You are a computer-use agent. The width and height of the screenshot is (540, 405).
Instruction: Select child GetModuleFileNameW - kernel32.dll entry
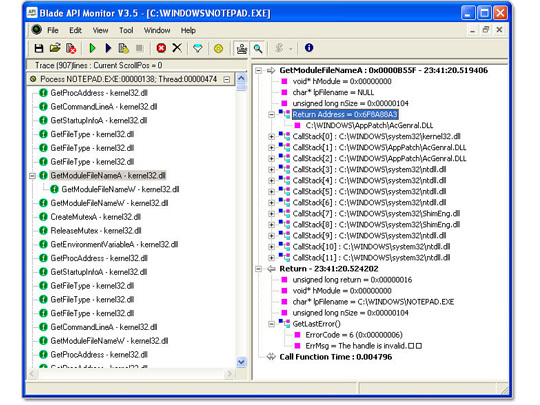pos(120,189)
